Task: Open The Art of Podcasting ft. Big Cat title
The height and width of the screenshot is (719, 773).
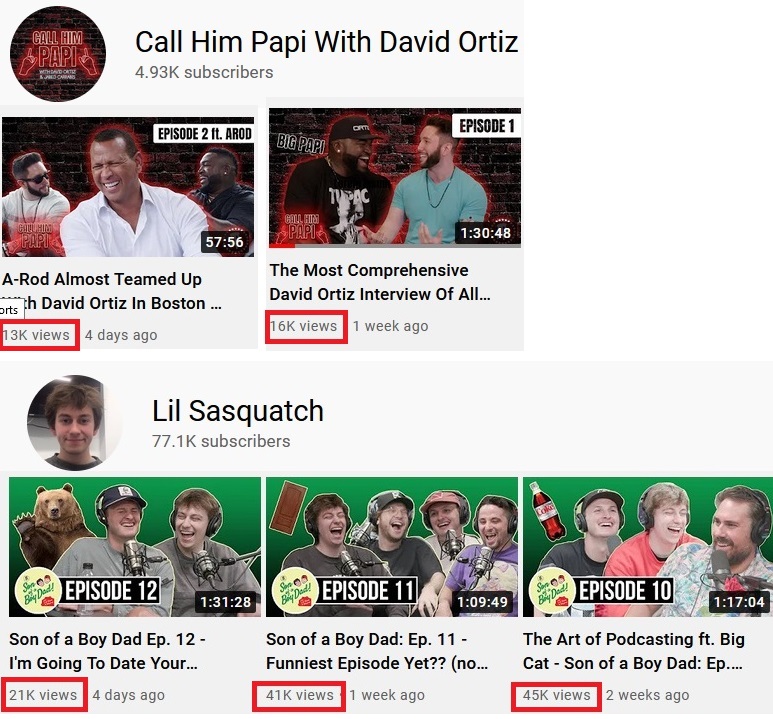Action: pos(633,651)
